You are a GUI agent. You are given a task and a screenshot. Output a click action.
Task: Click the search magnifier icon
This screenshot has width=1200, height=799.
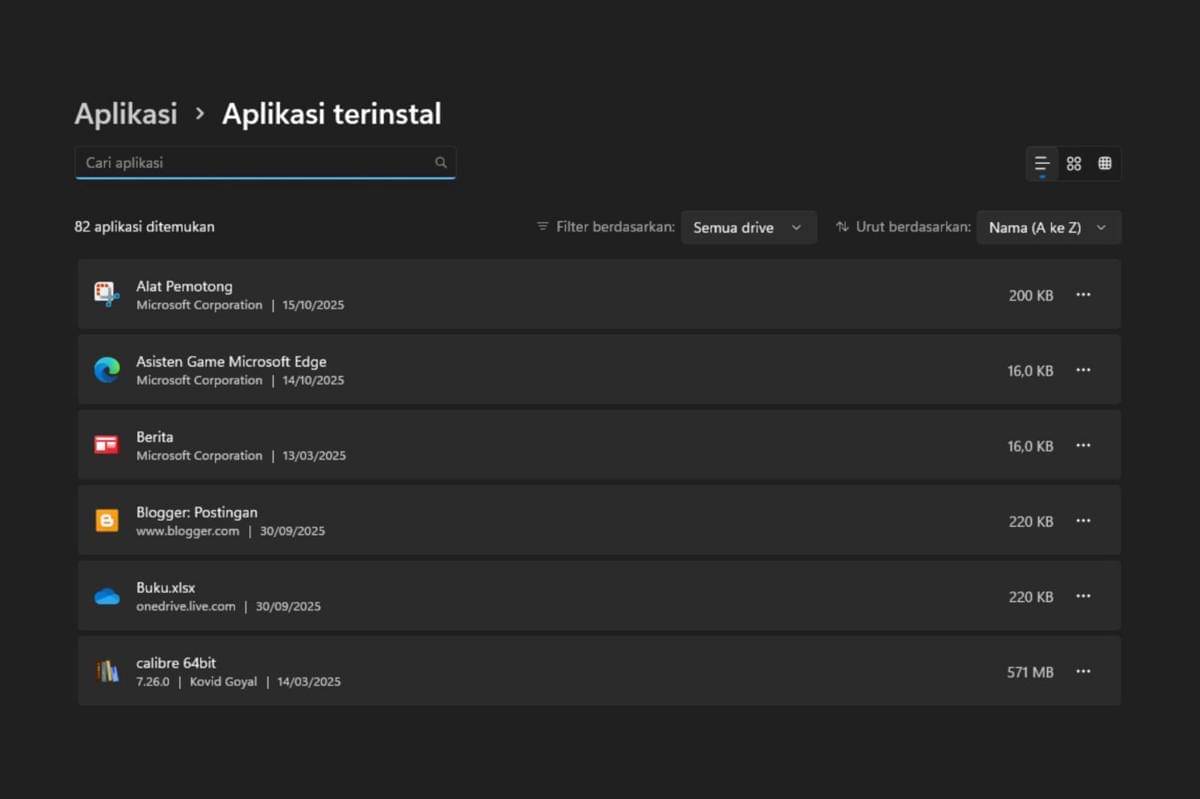441,162
